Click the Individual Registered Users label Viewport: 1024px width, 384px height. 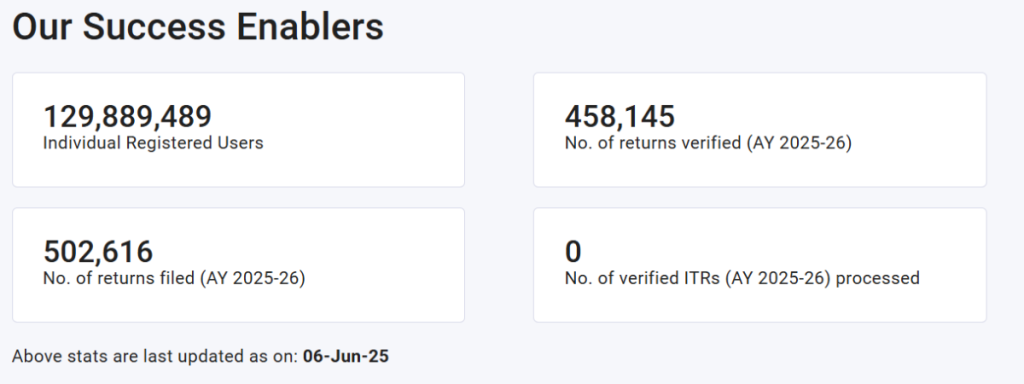[x=153, y=143]
